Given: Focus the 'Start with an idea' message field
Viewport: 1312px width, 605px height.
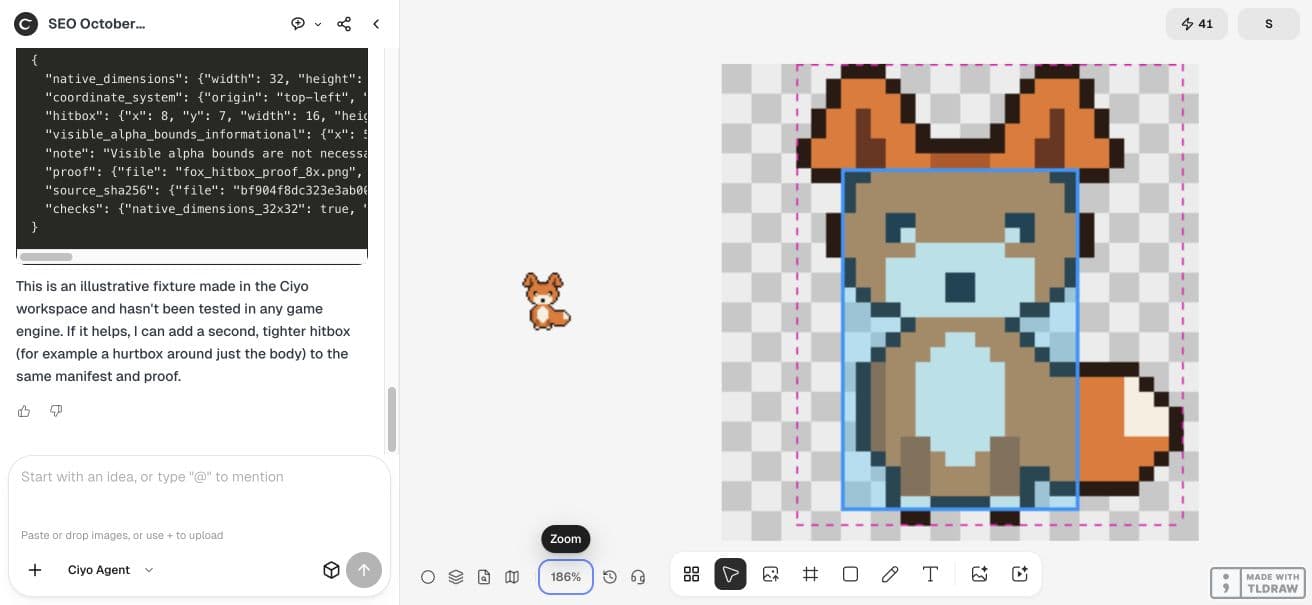Looking at the screenshot, I should pyautogui.click(x=198, y=477).
